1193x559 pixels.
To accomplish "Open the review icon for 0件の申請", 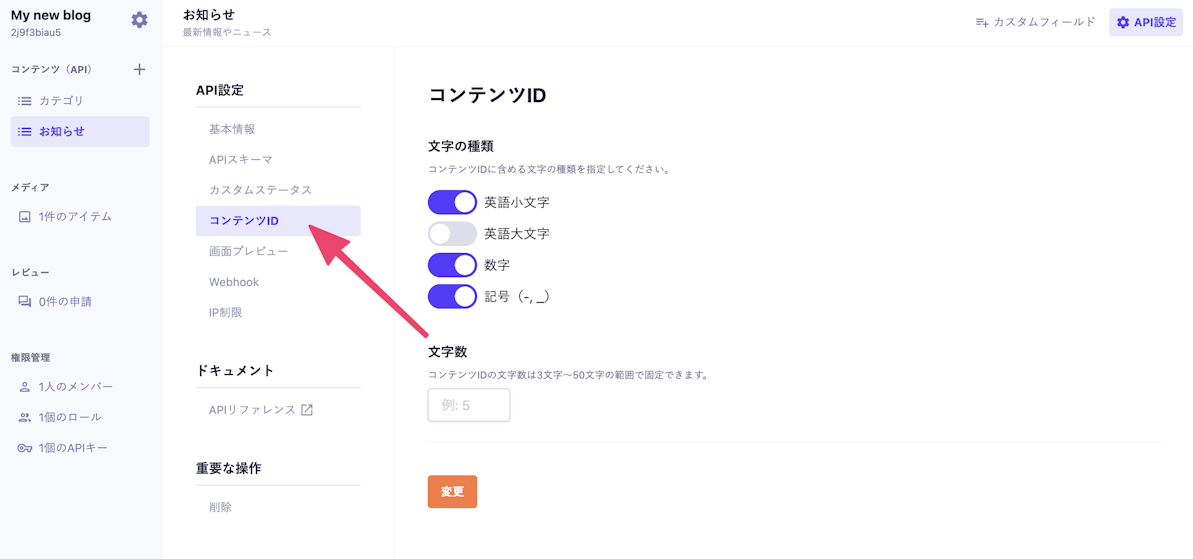I will point(24,302).
